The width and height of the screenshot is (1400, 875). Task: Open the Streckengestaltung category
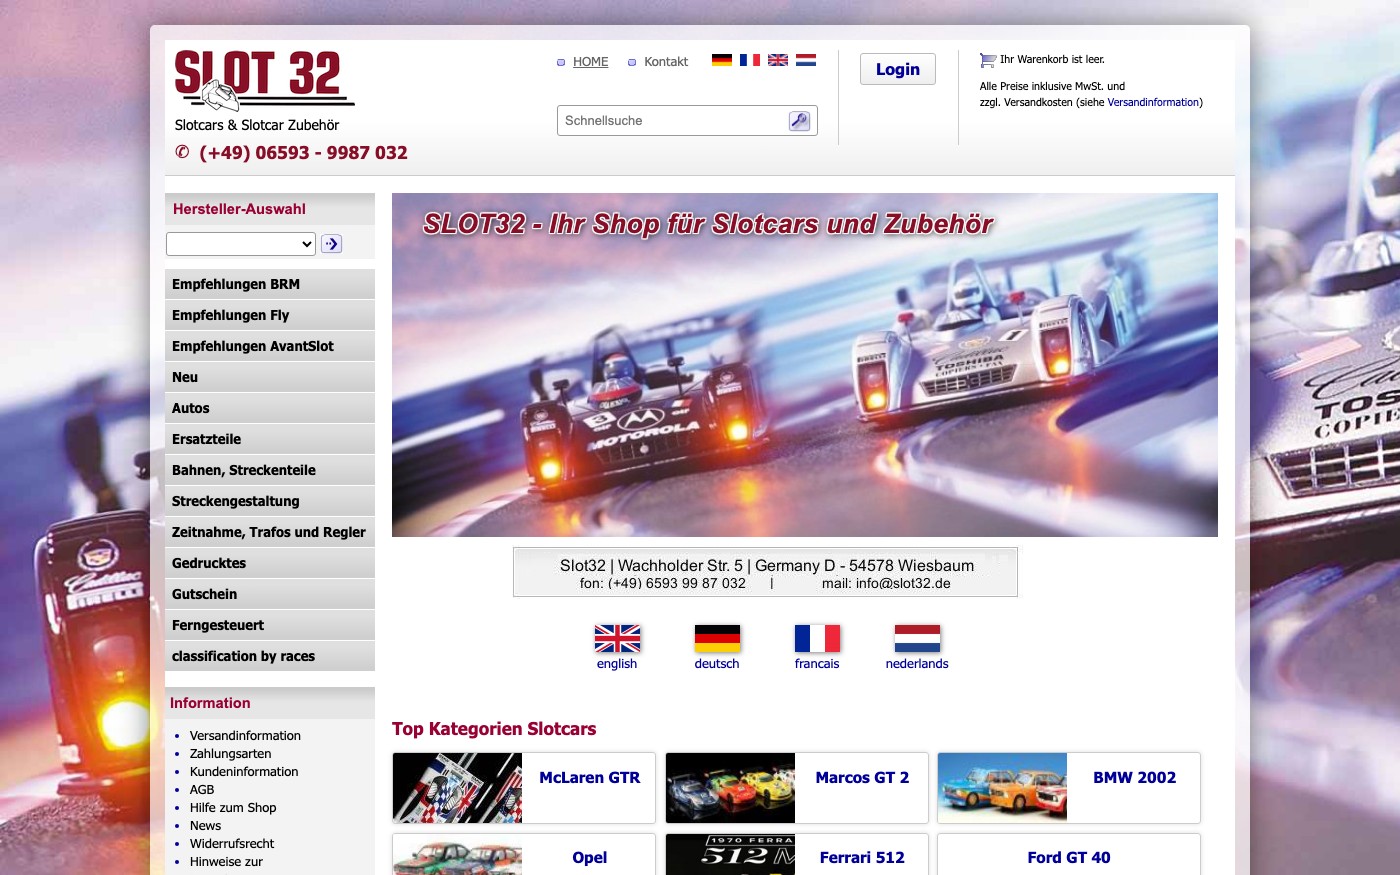tap(270, 501)
